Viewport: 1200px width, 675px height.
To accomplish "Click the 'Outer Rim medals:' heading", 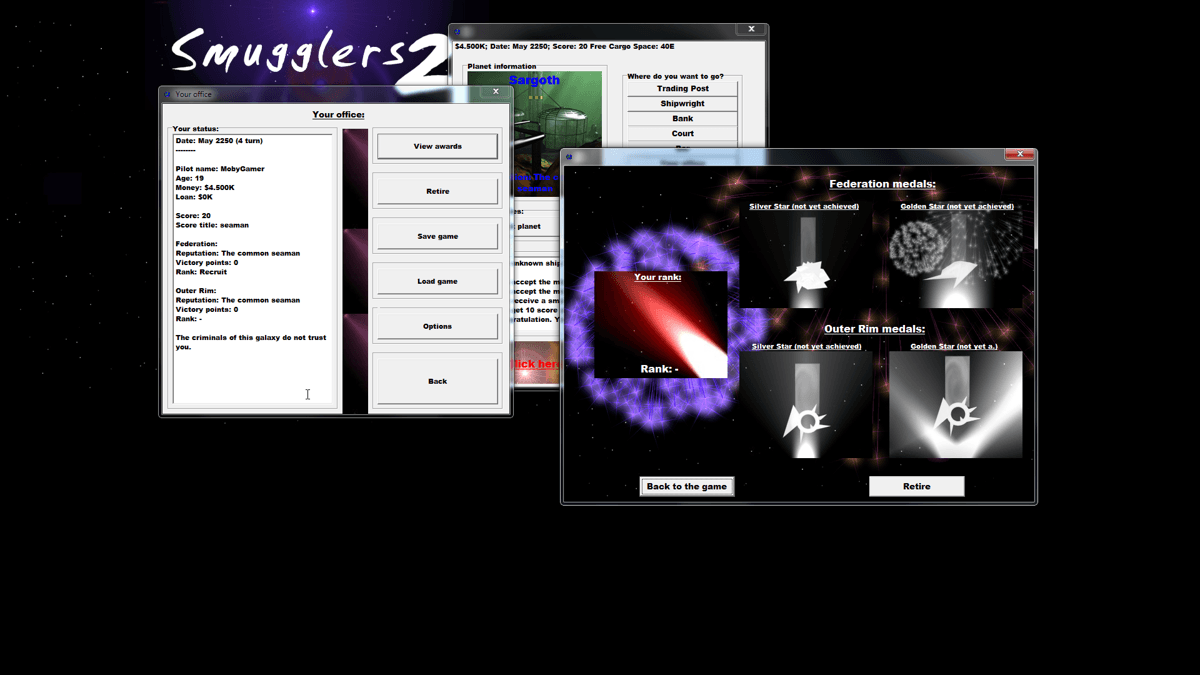I will pos(874,328).
